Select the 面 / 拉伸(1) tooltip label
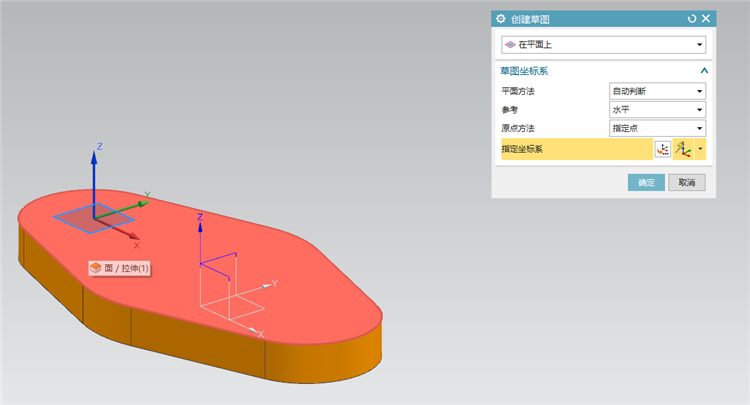Image resolution: width=750 pixels, height=405 pixels. tap(120, 268)
